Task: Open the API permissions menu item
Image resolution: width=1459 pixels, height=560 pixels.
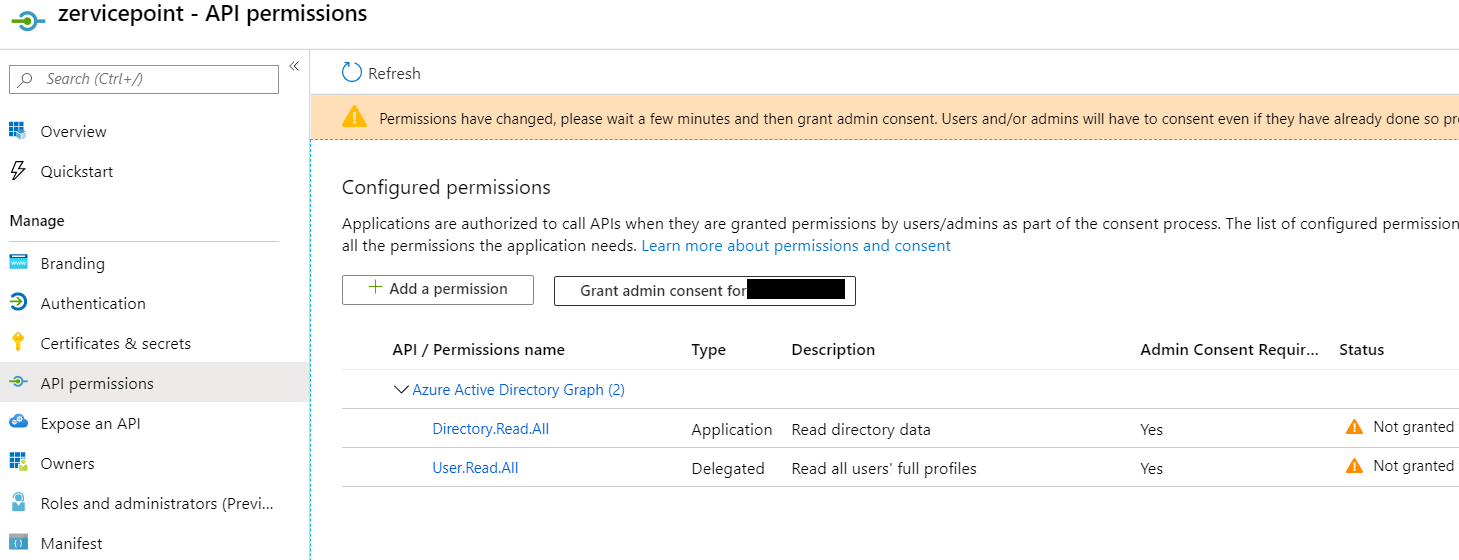Action: click(x=97, y=383)
